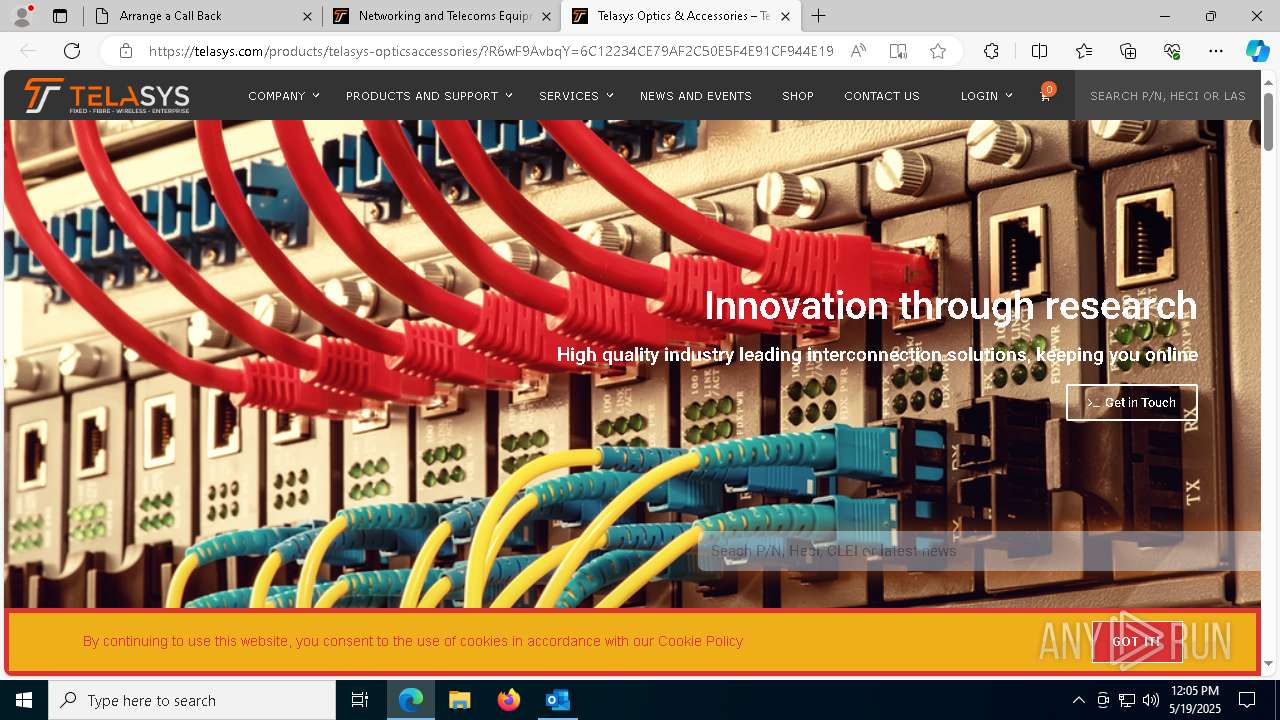Go to the Shop page
Viewport: 1280px width, 720px height.
click(x=798, y=96)
